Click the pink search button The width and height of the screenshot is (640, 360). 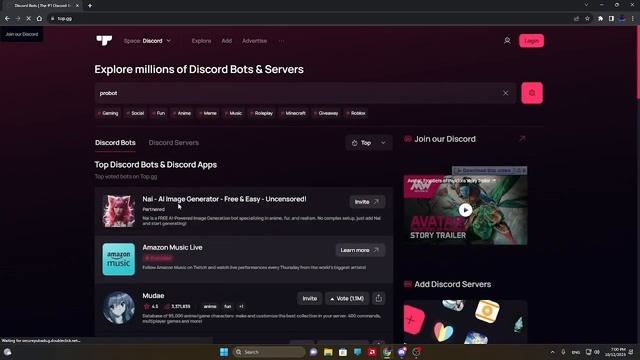(532, 93)
